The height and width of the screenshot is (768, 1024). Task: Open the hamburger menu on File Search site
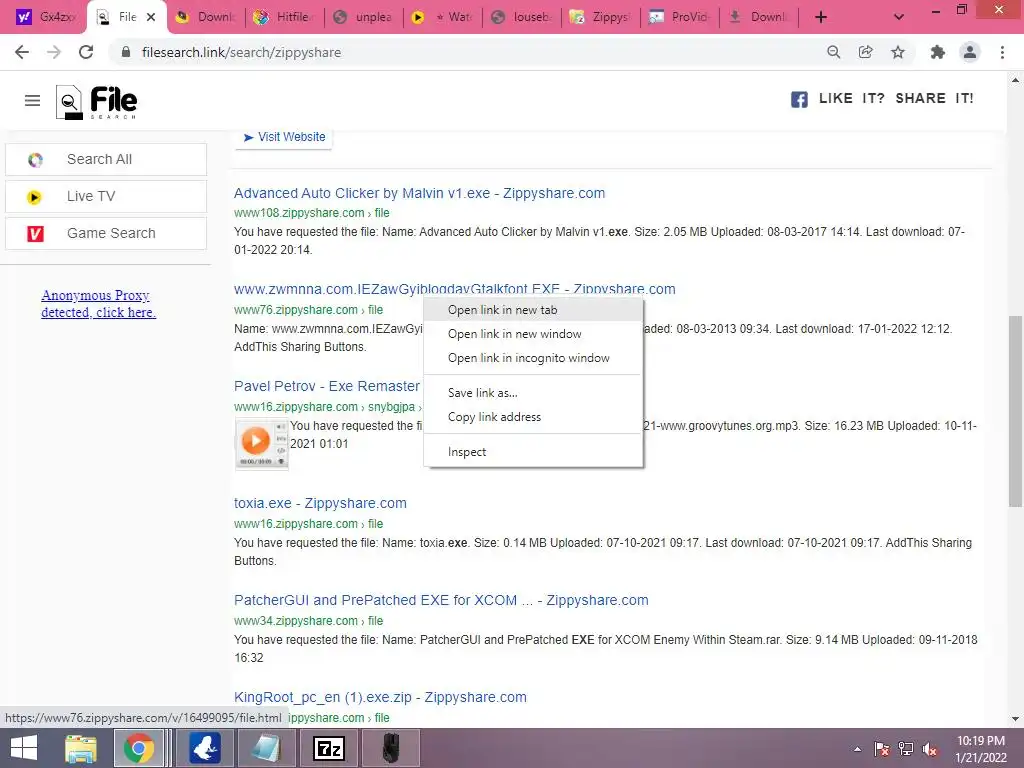(x=32, y=101)
